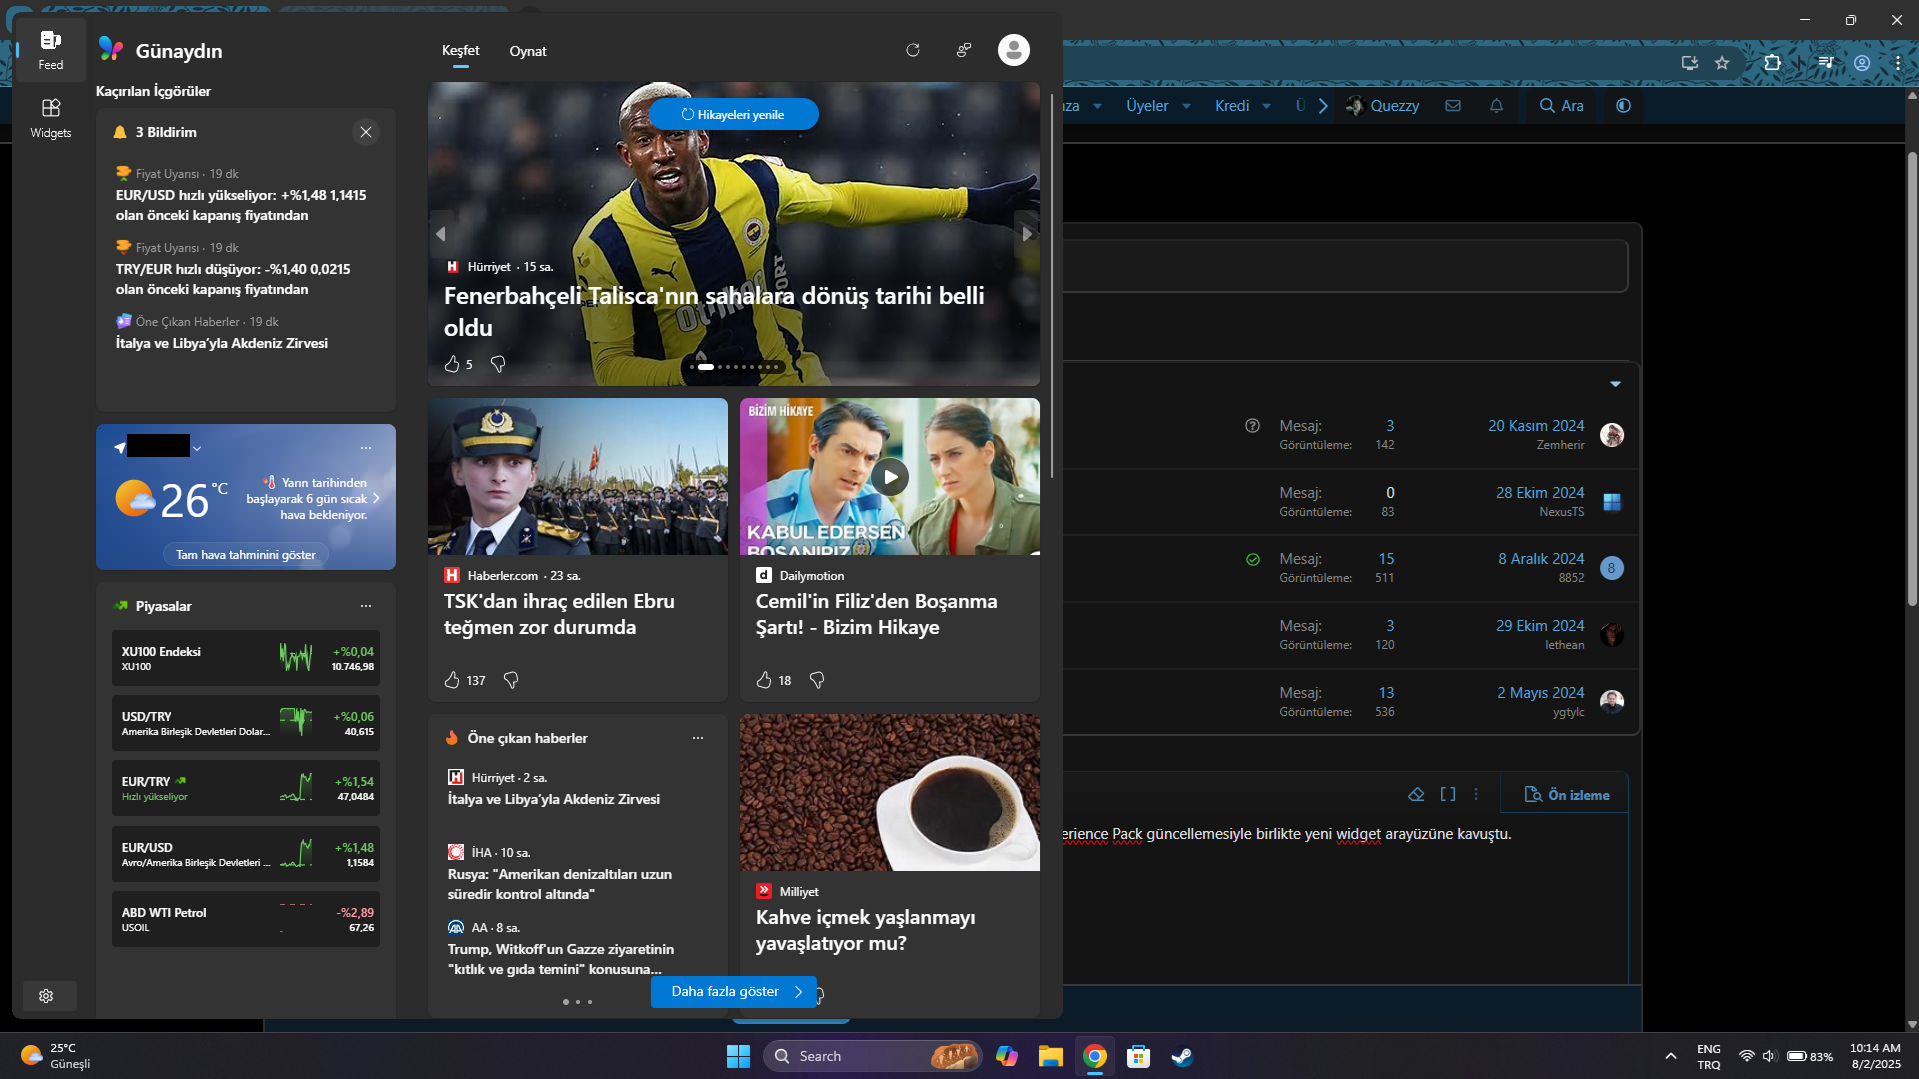
Task: Open Piyasalar widget more options
Action: coord(366,606)
